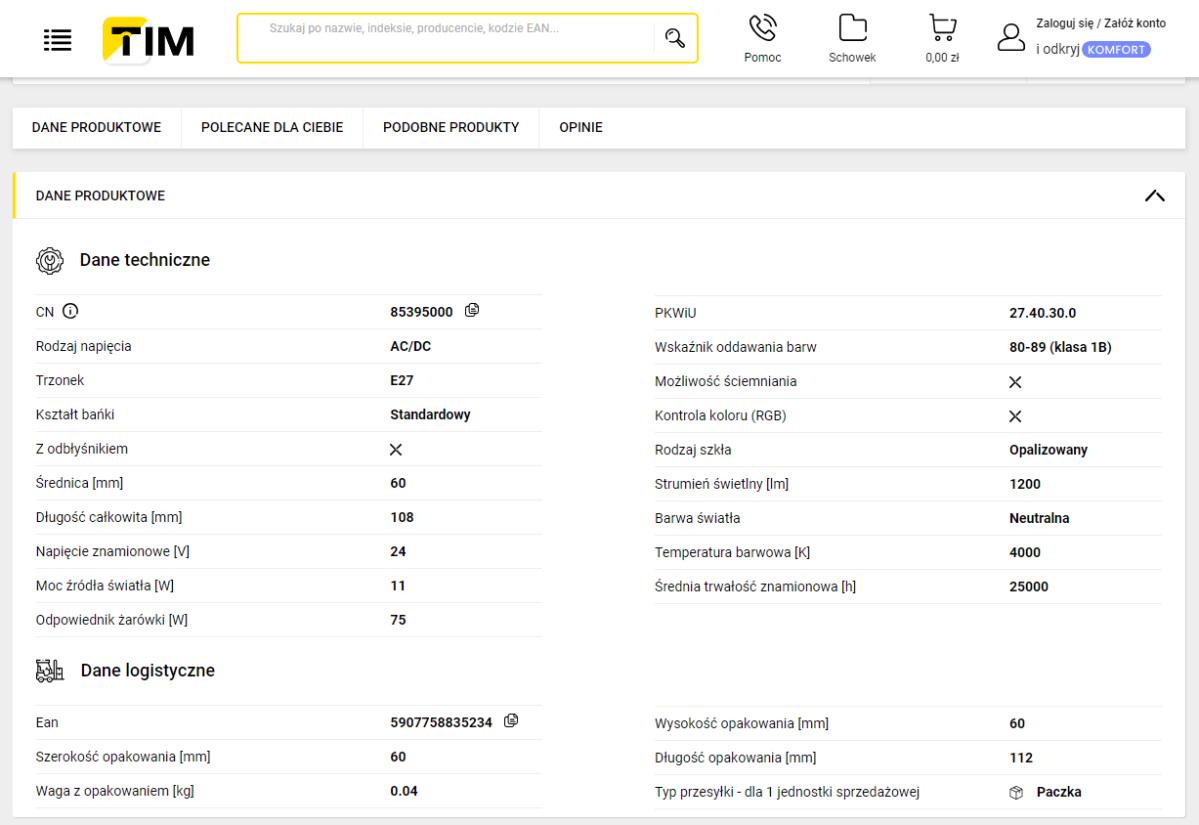Click the Wskaźnik oddawania barw label

(736, 347)
